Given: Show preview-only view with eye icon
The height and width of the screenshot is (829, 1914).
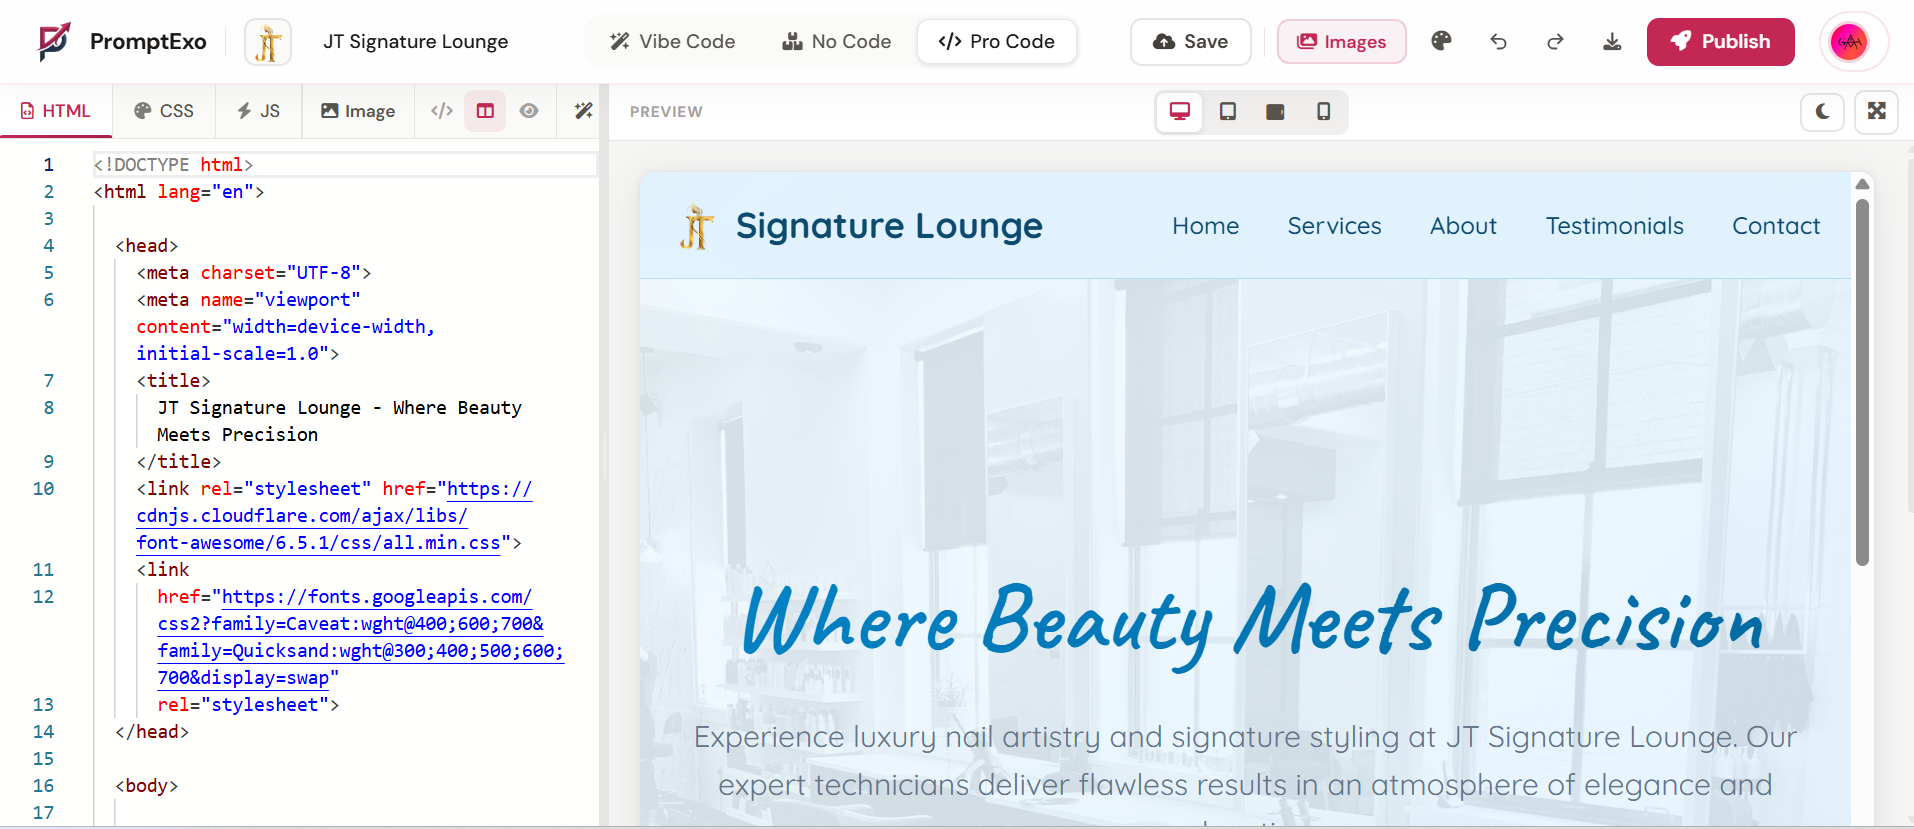Looking at the screenshot, I should [x=529, y=111].
